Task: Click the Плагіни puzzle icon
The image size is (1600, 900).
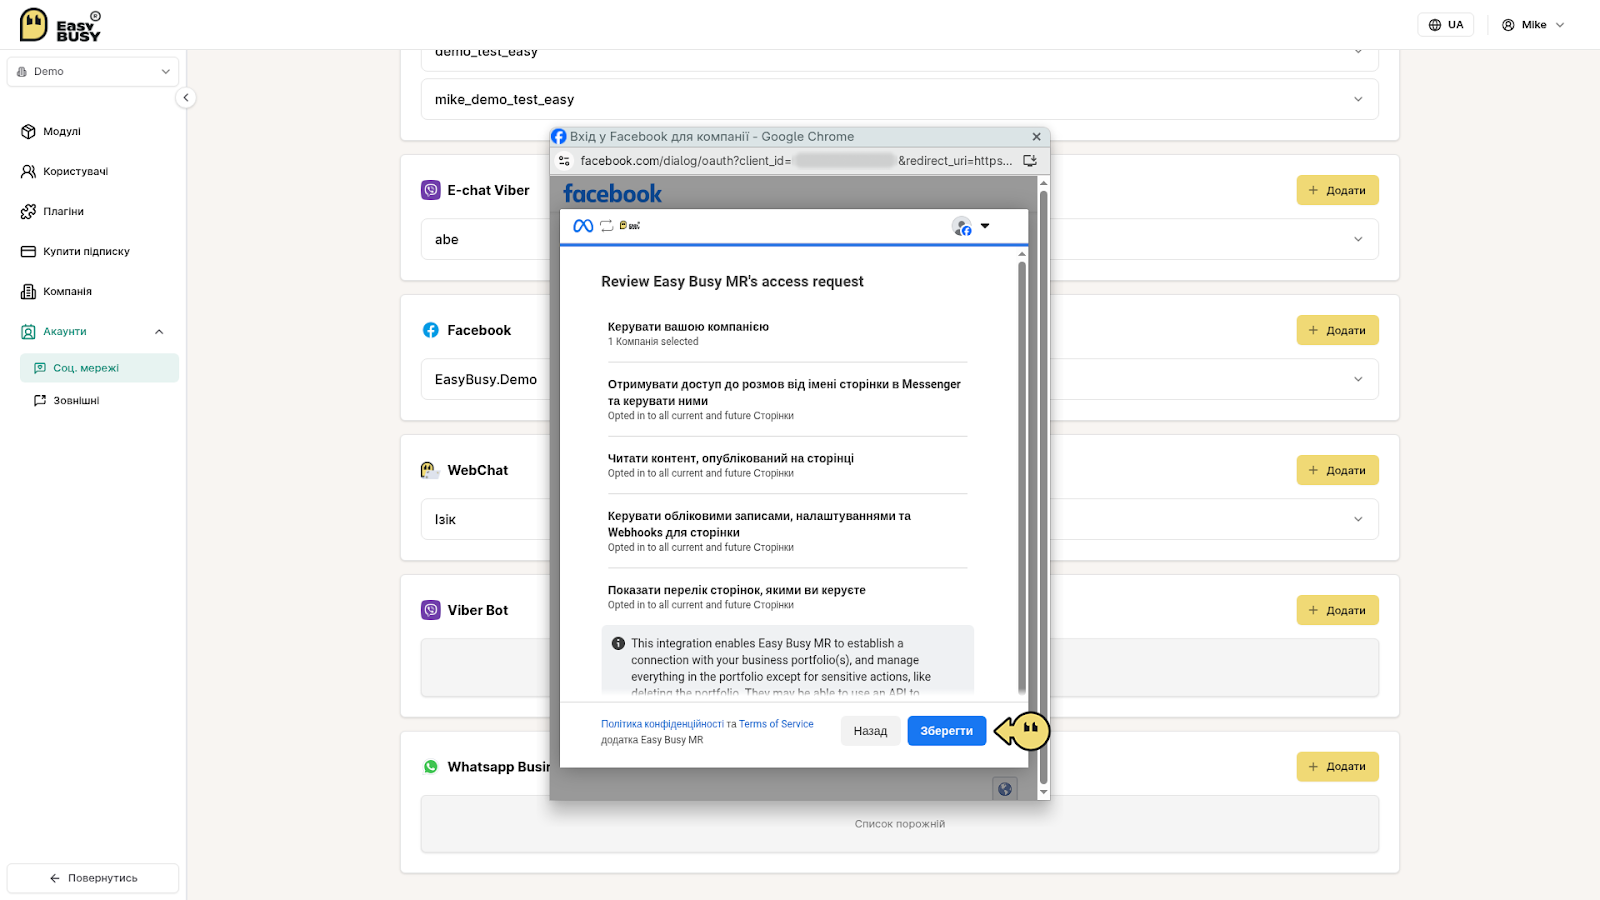Action: click(x=28, y=212)
